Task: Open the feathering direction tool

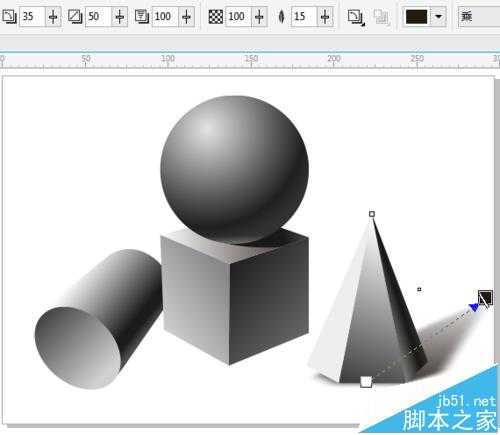Action: point(356,17)
